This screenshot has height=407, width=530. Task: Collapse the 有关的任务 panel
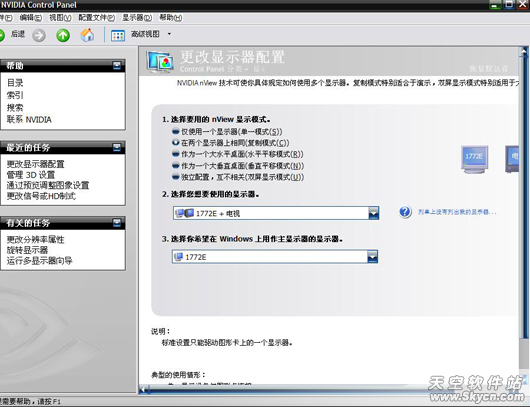coord(117,222)
